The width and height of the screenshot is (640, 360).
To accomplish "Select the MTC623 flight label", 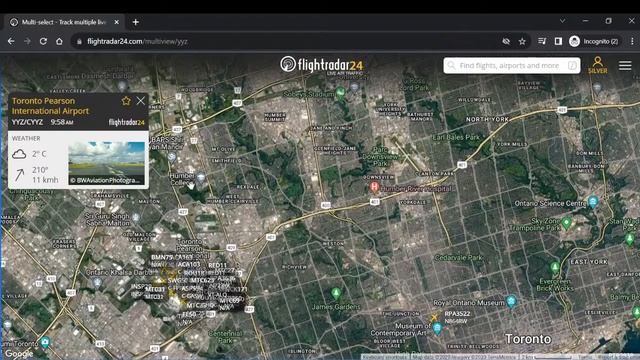I will pyautogui.click(x=202, y=280).
